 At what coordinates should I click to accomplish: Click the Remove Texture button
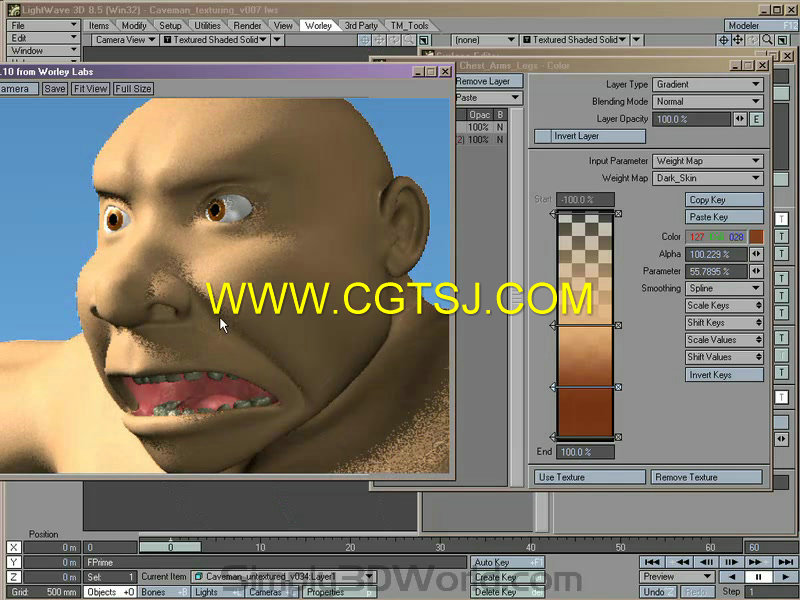707,477
